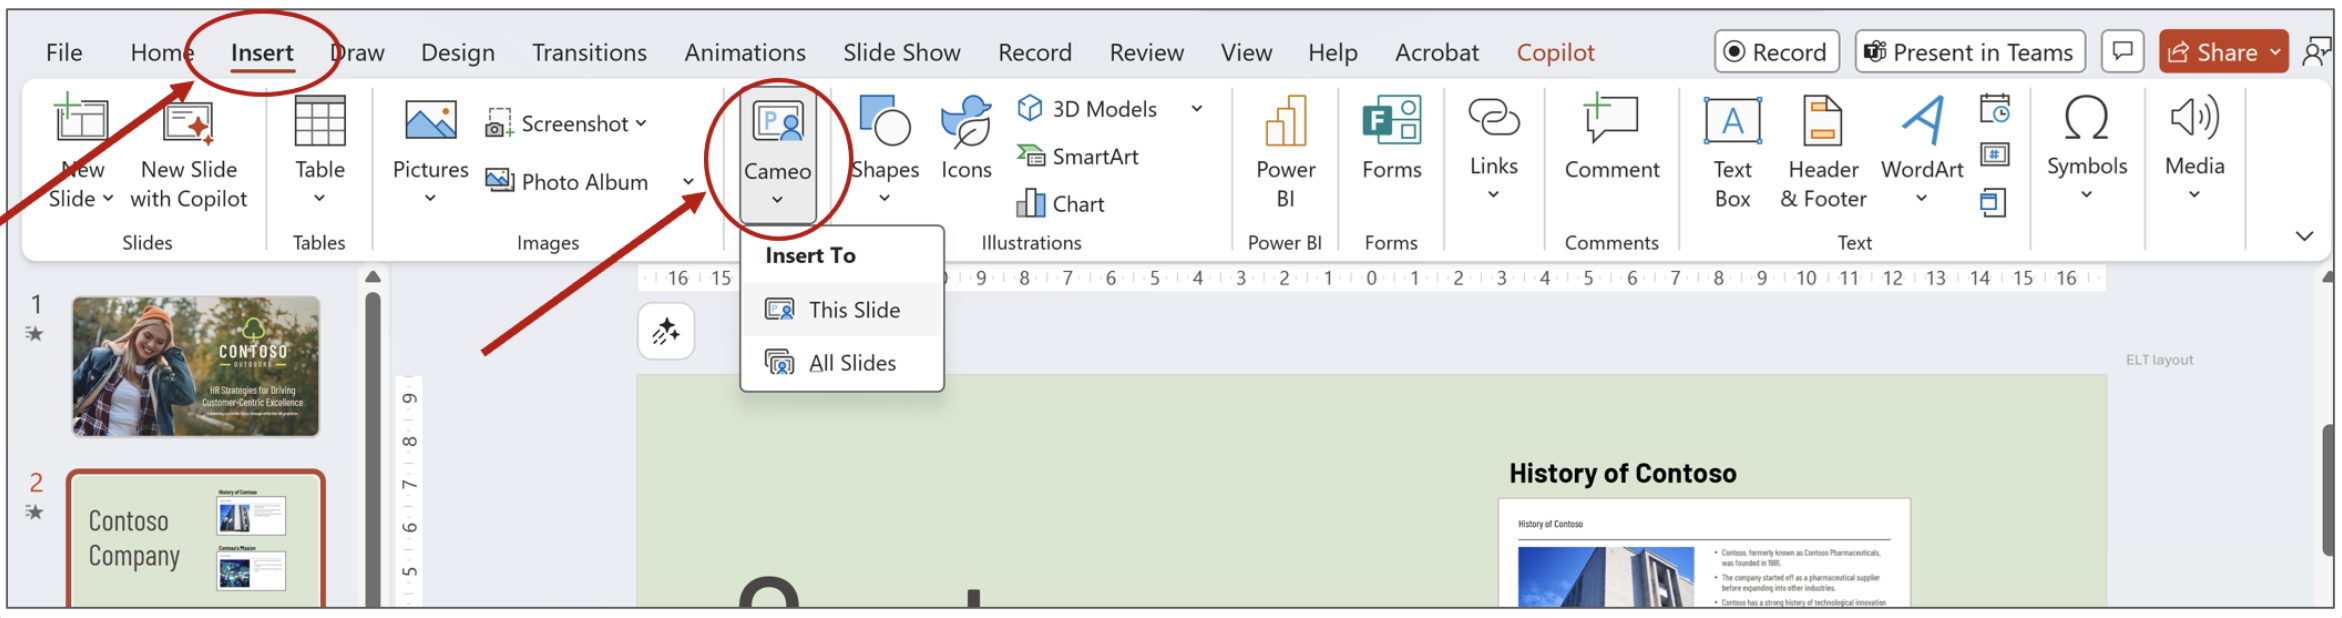2342x618 pixels.
Task: Switch to the Draw tab
Action: [x=358, y=53]
